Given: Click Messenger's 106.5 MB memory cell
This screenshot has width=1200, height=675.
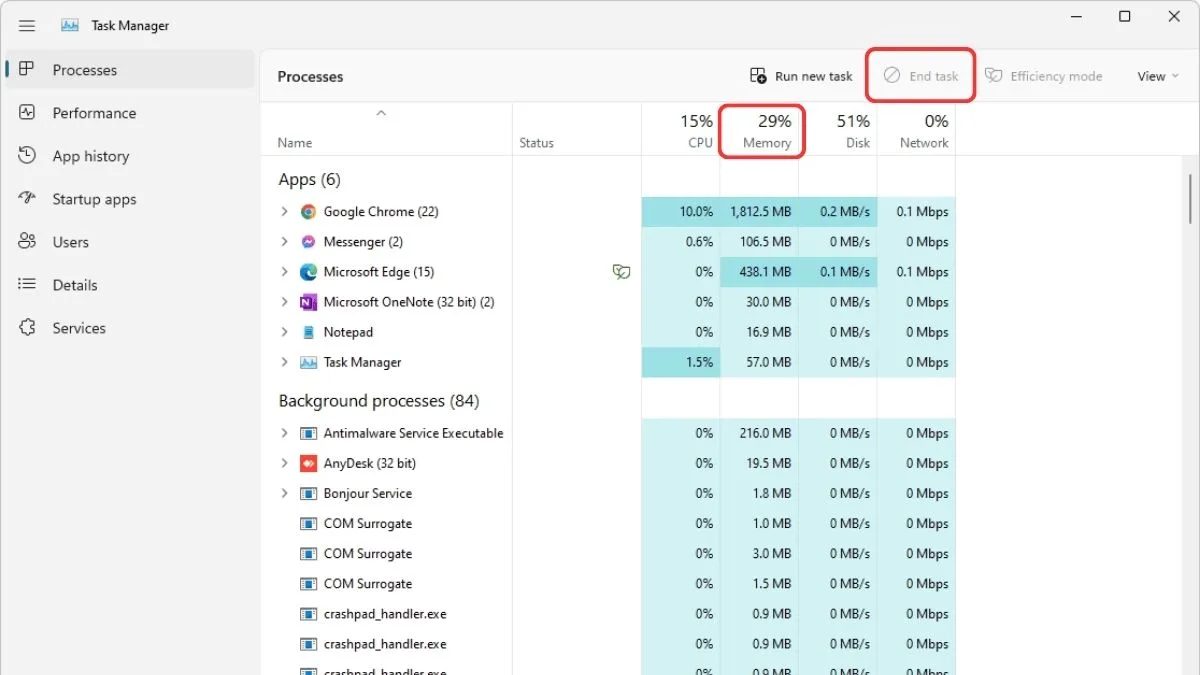Looking at the screenshot, I should 759,242.
